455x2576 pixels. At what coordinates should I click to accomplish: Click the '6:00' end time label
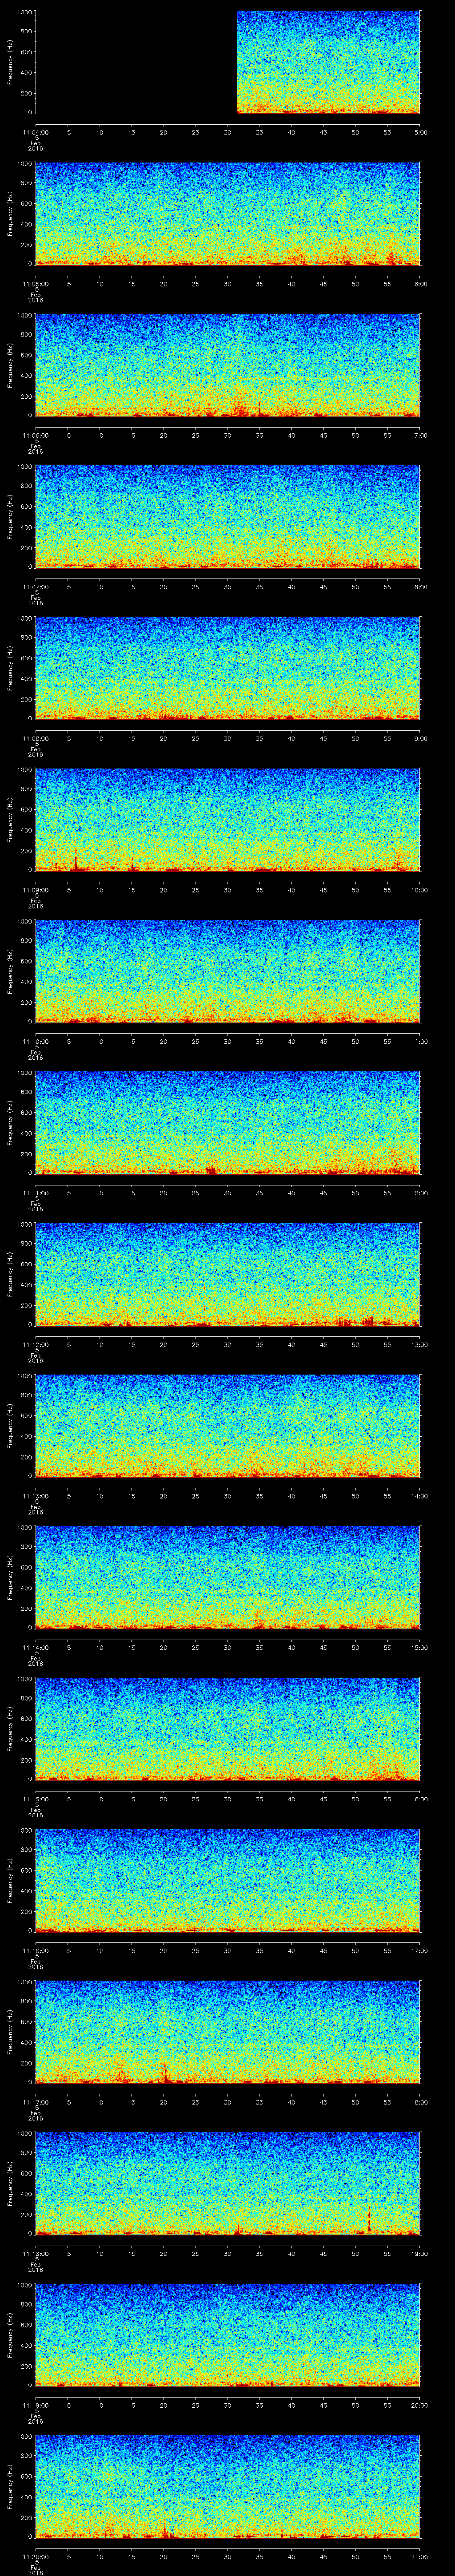point(420,284)
